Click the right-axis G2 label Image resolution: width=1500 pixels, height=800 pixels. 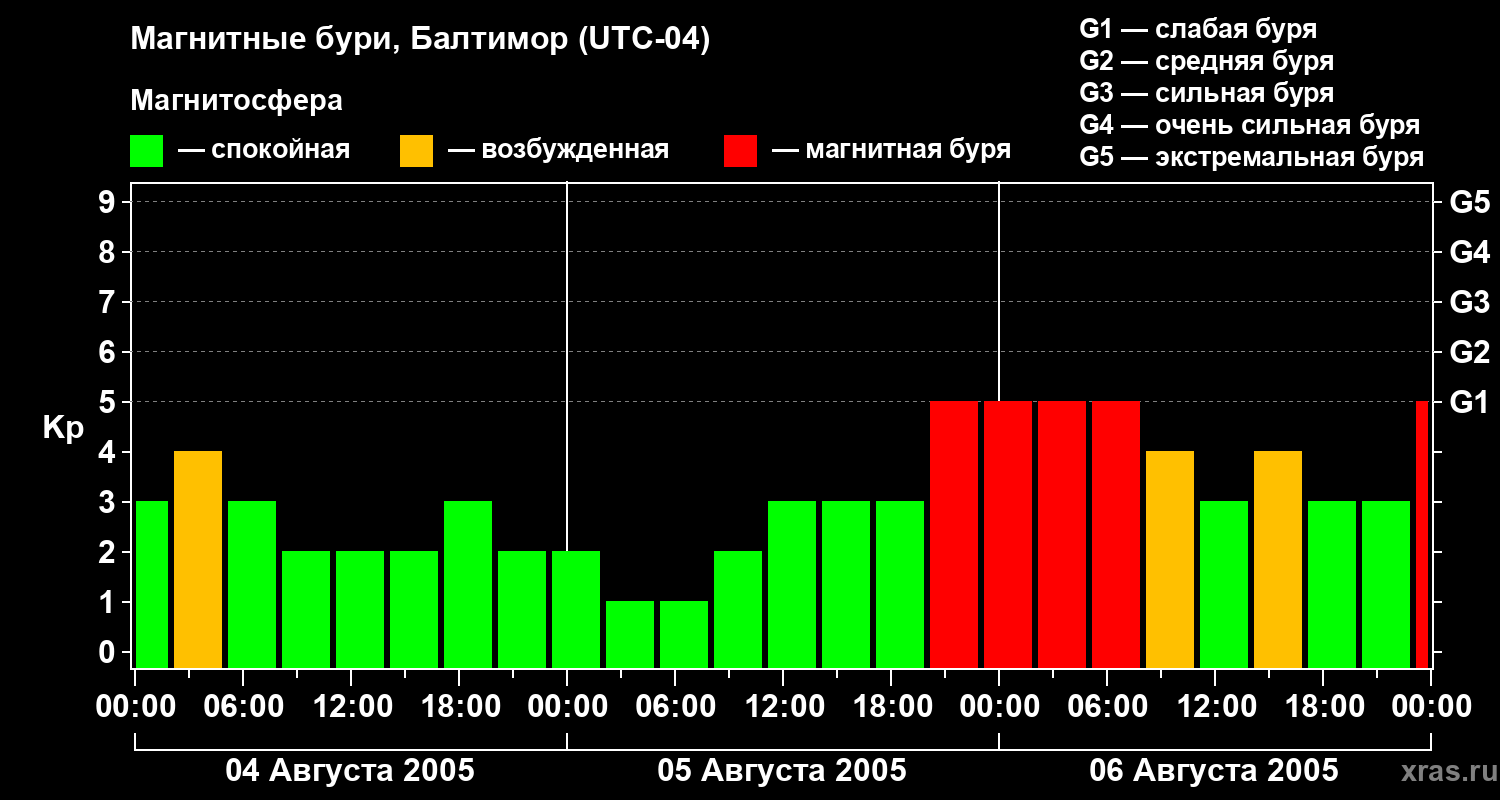[x=1470, y=352]
